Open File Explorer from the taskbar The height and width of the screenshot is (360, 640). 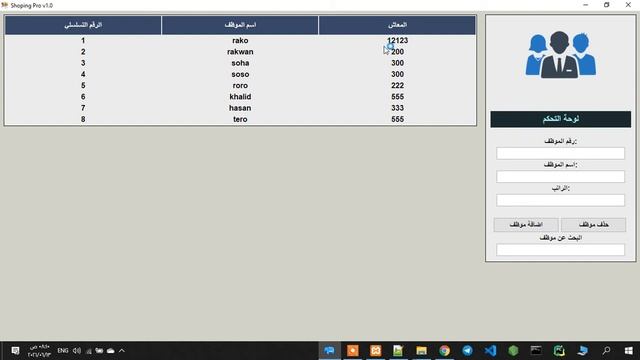coord(421,351)
